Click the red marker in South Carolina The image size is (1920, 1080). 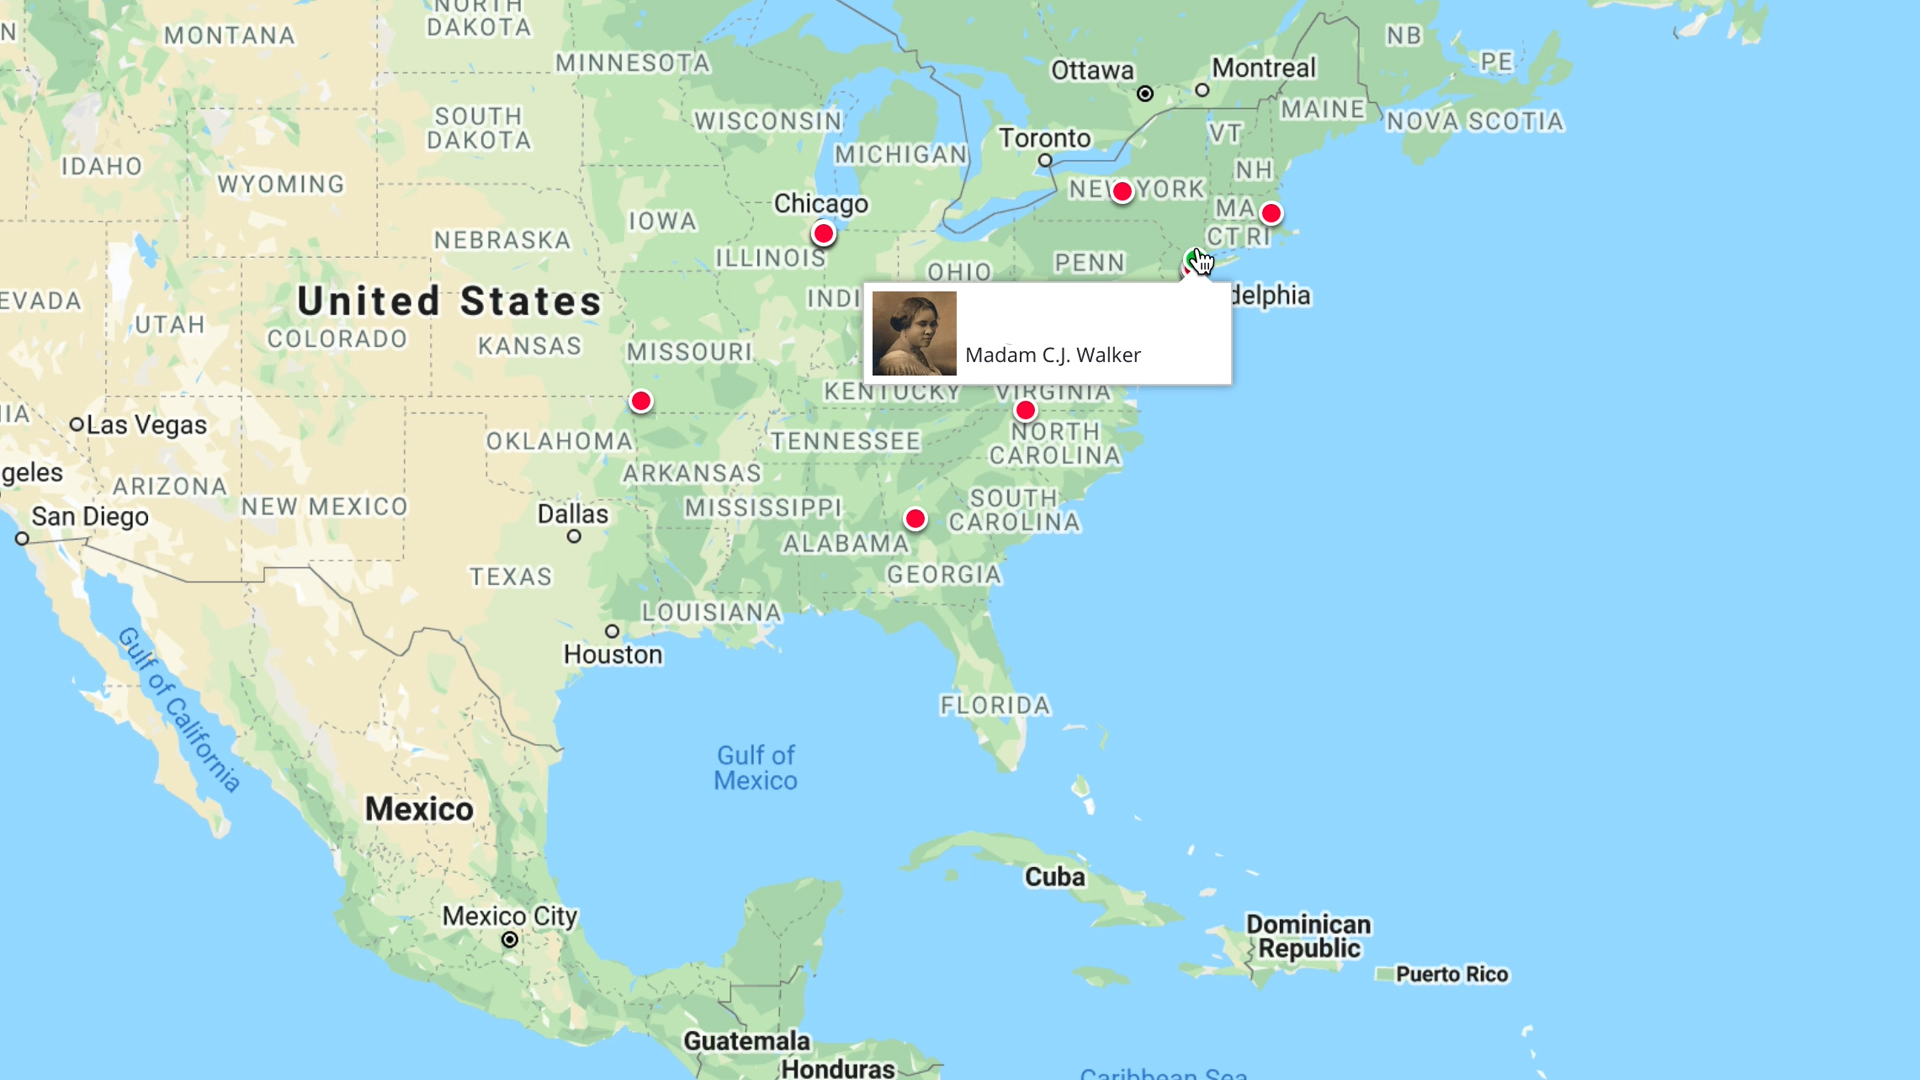pyautogui.click(x=916, y=518)
